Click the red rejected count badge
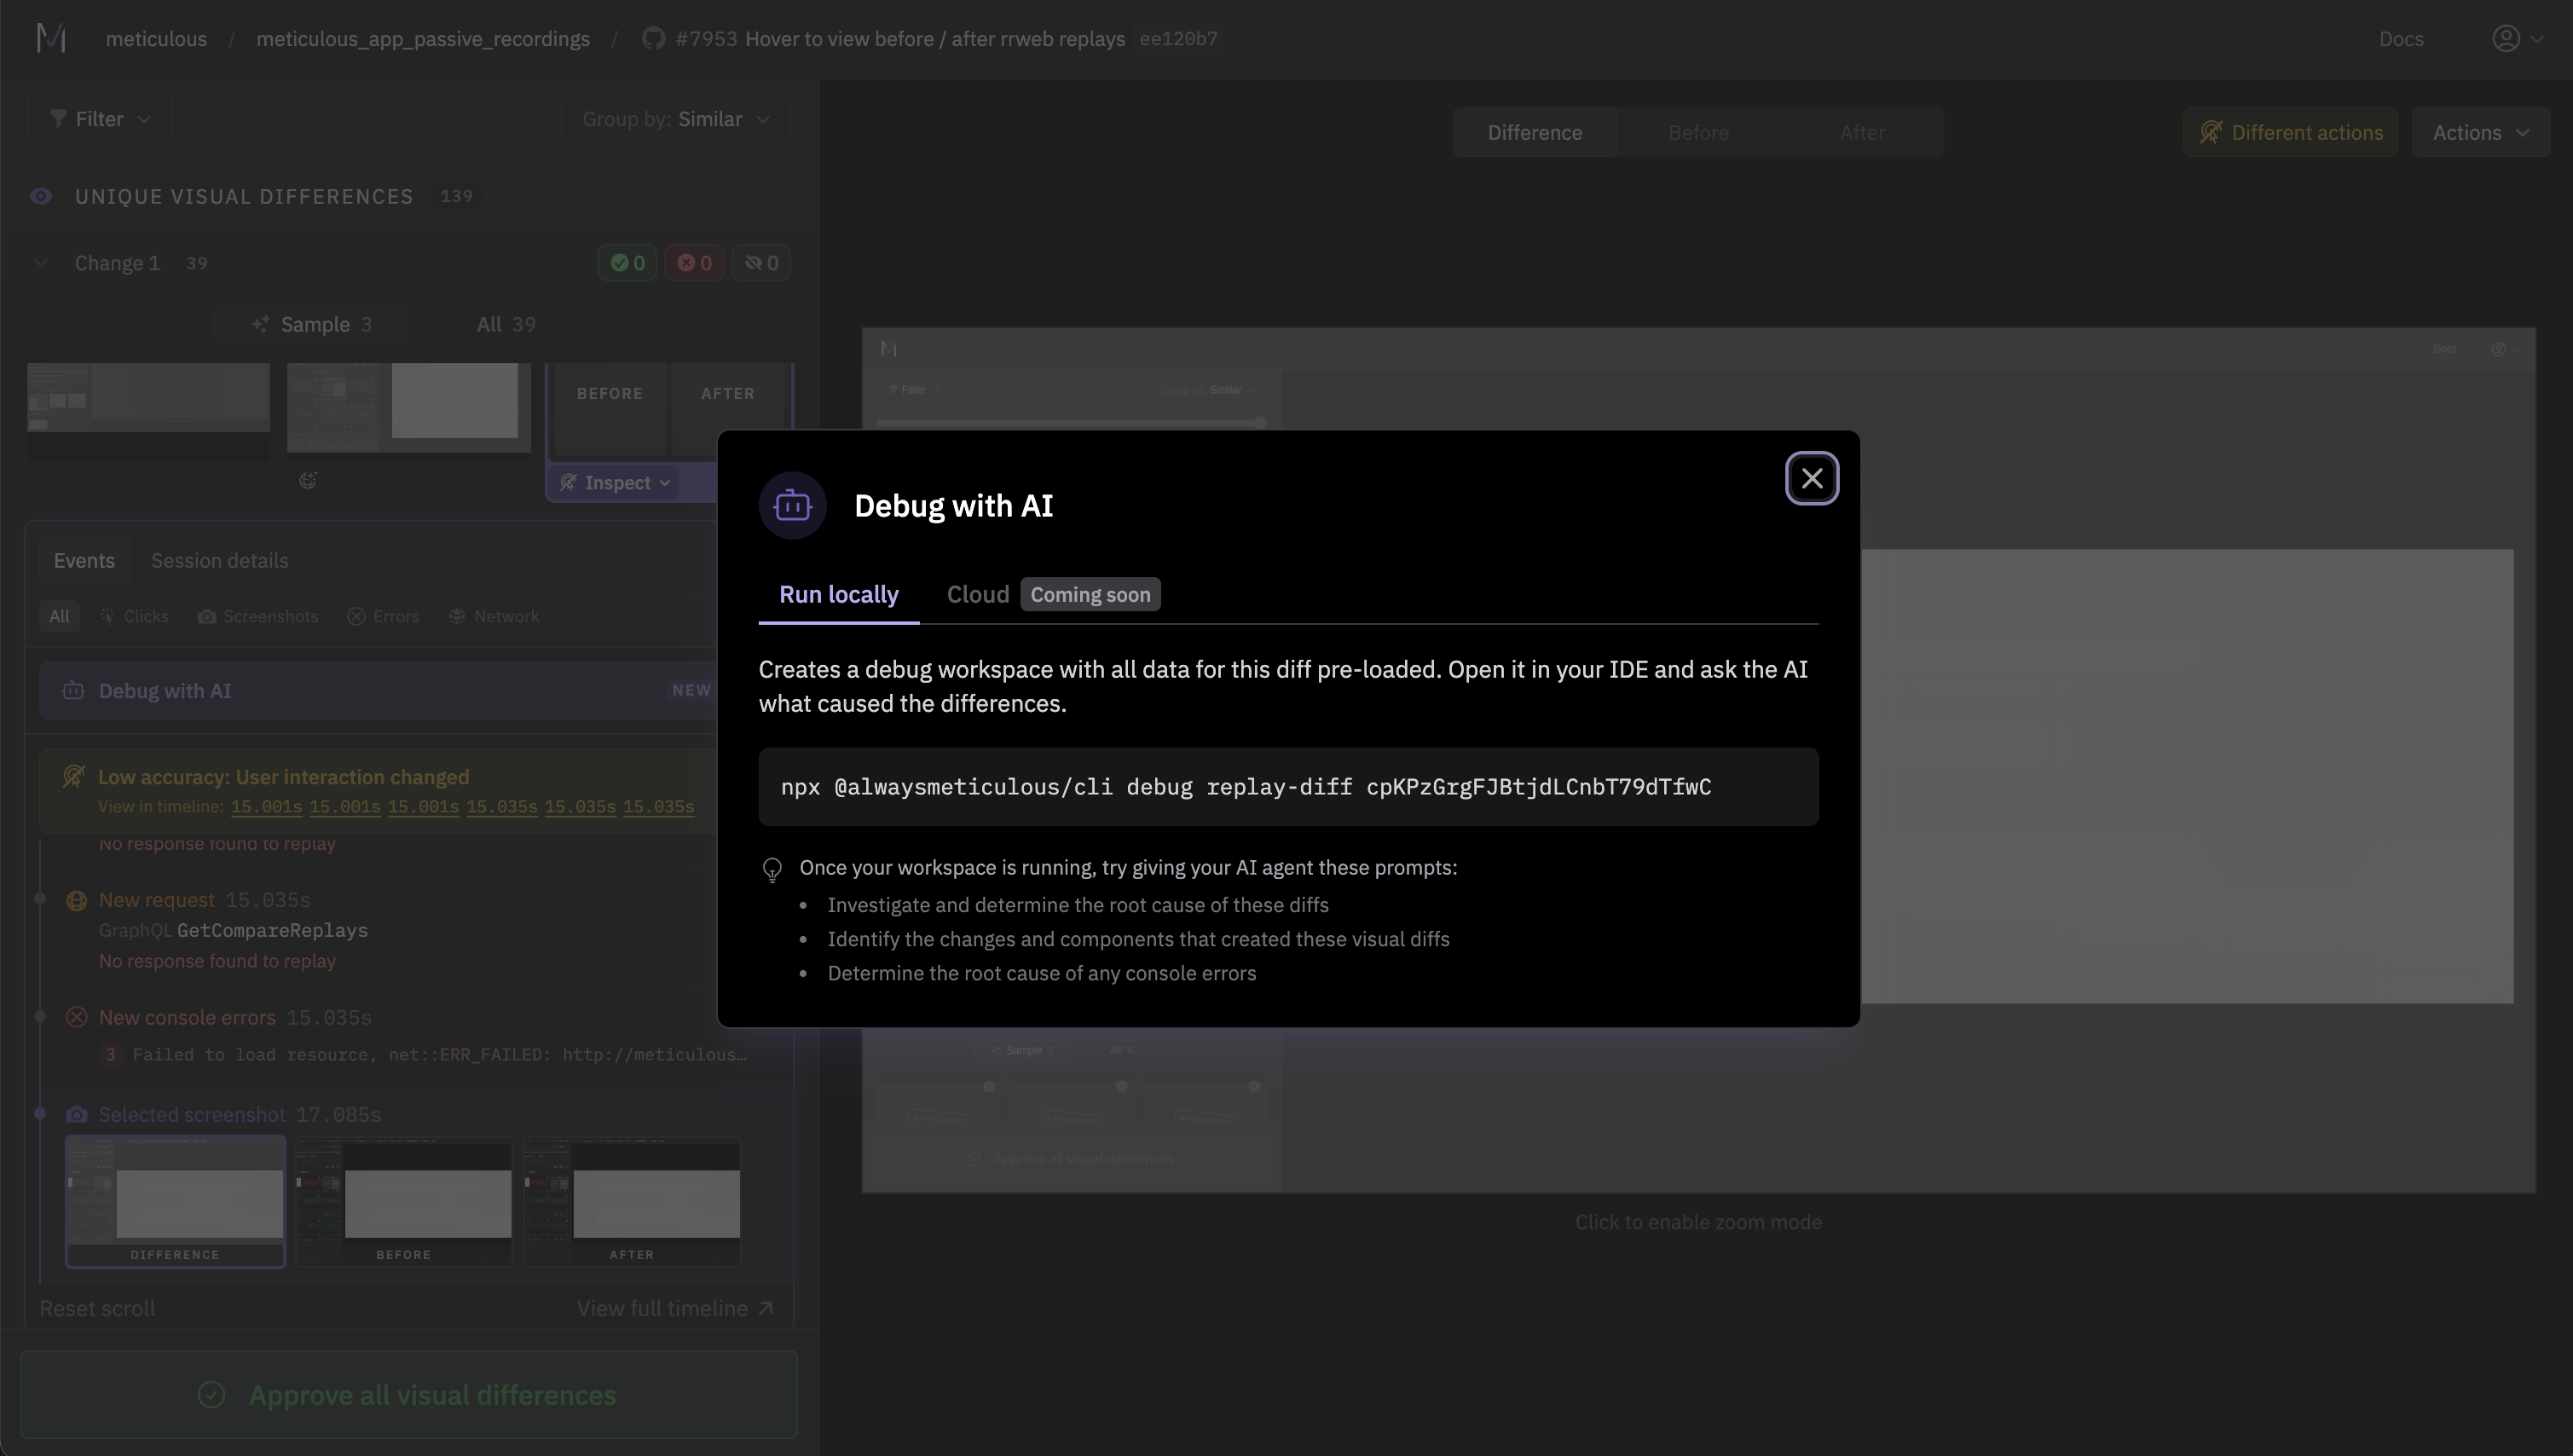Viewport: 2573px width, 1456px height. pyautogui.click(x=694, y=263)
